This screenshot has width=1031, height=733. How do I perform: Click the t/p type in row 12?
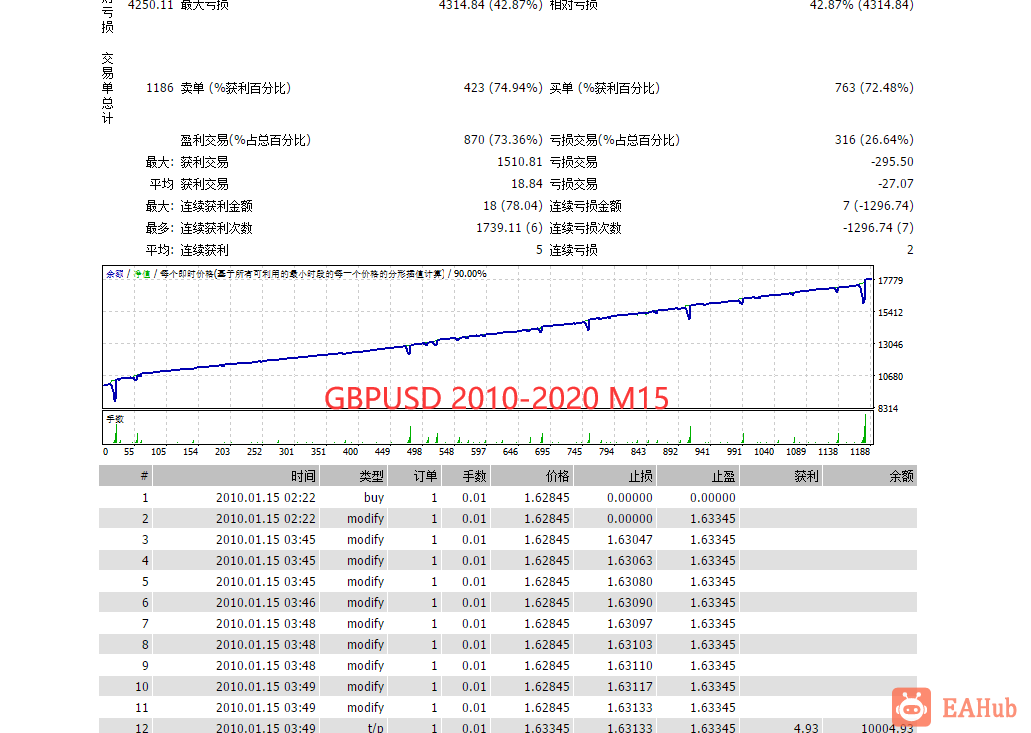coord(375,728)
